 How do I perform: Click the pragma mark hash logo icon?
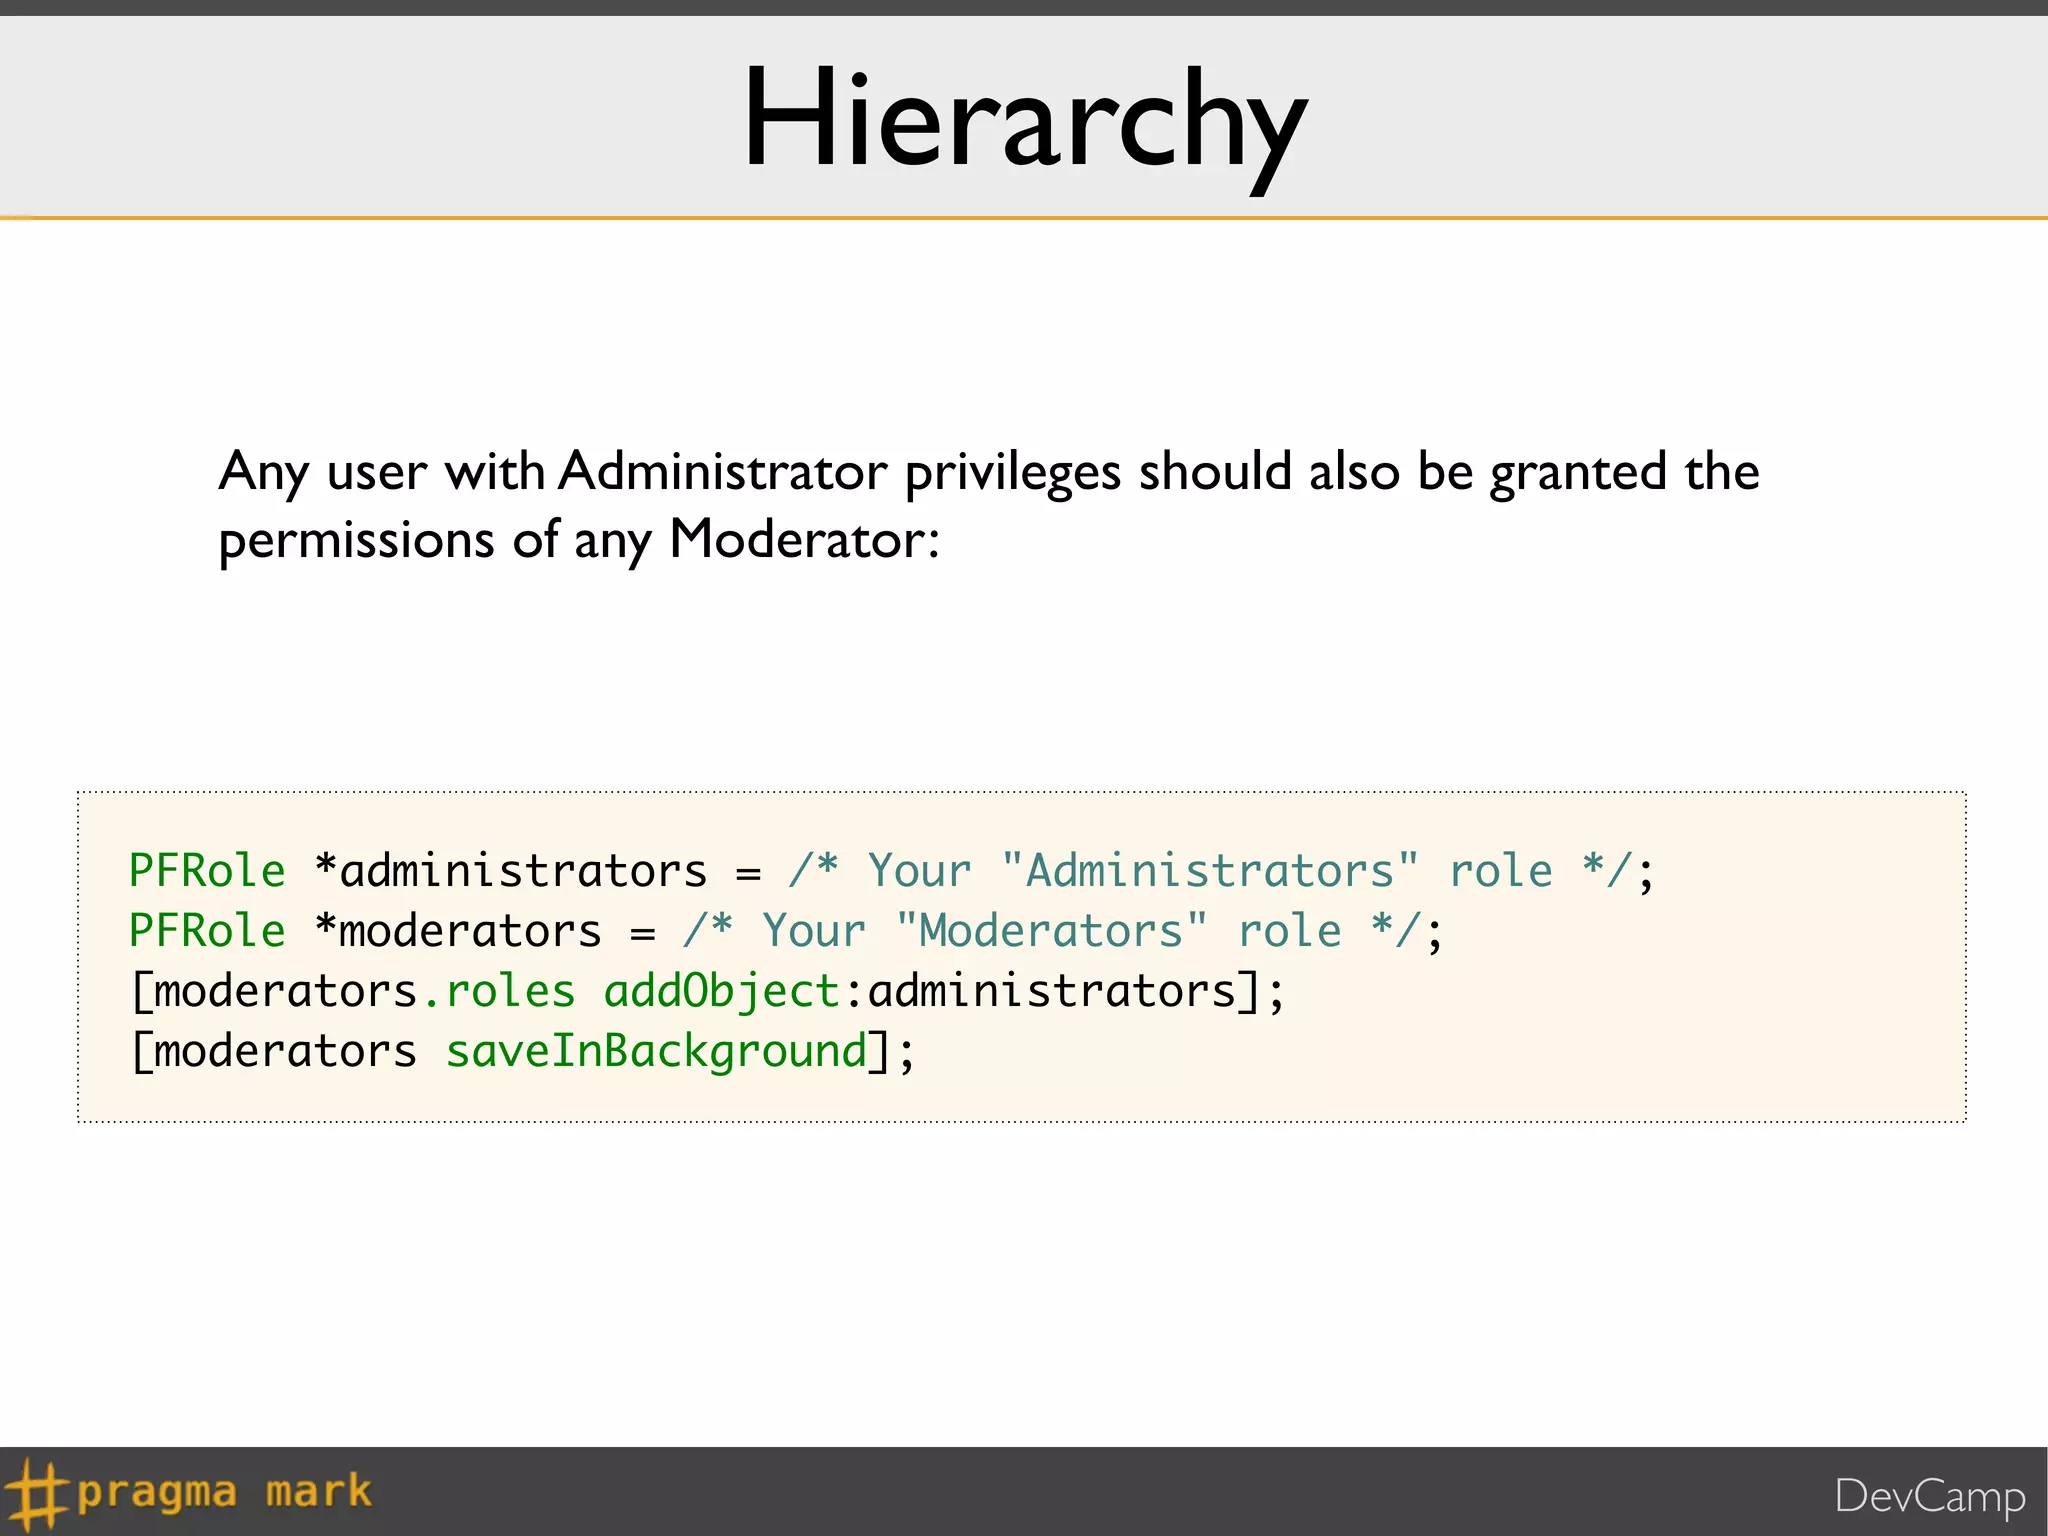pos(35,1494)
